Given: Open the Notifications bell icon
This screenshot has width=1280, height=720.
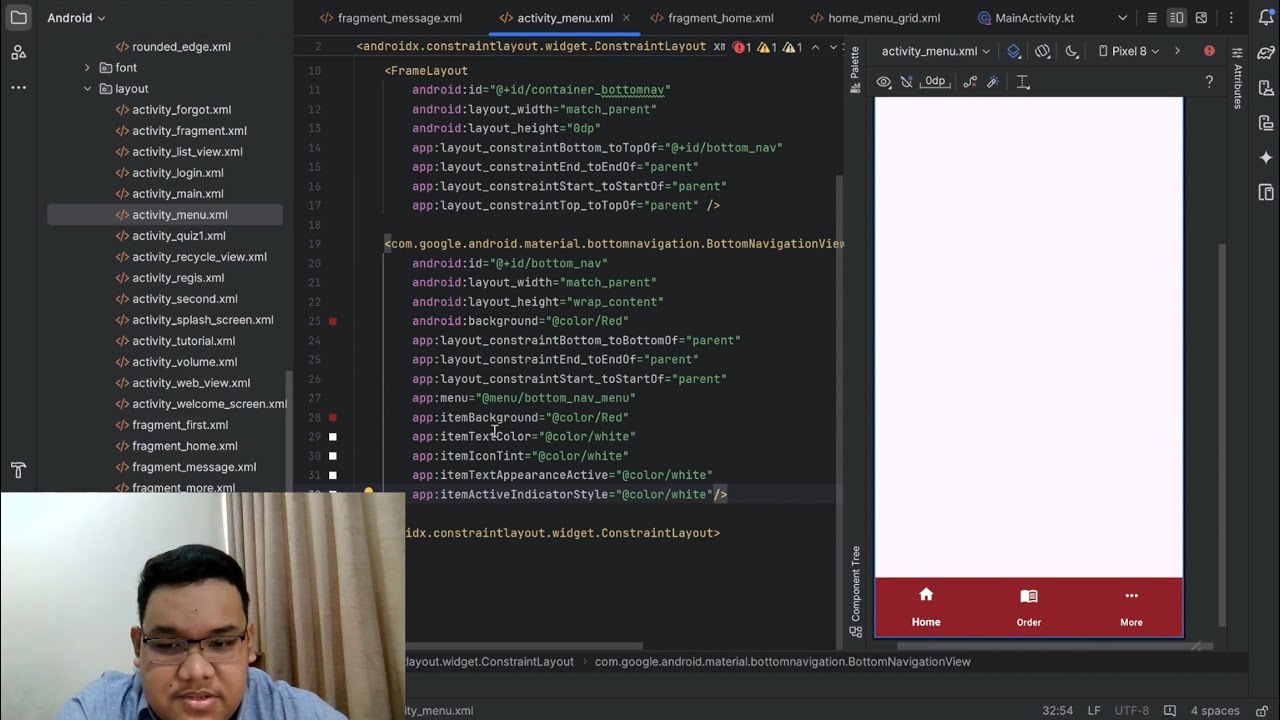Looking at the screenshot, I should [1266, 18].
